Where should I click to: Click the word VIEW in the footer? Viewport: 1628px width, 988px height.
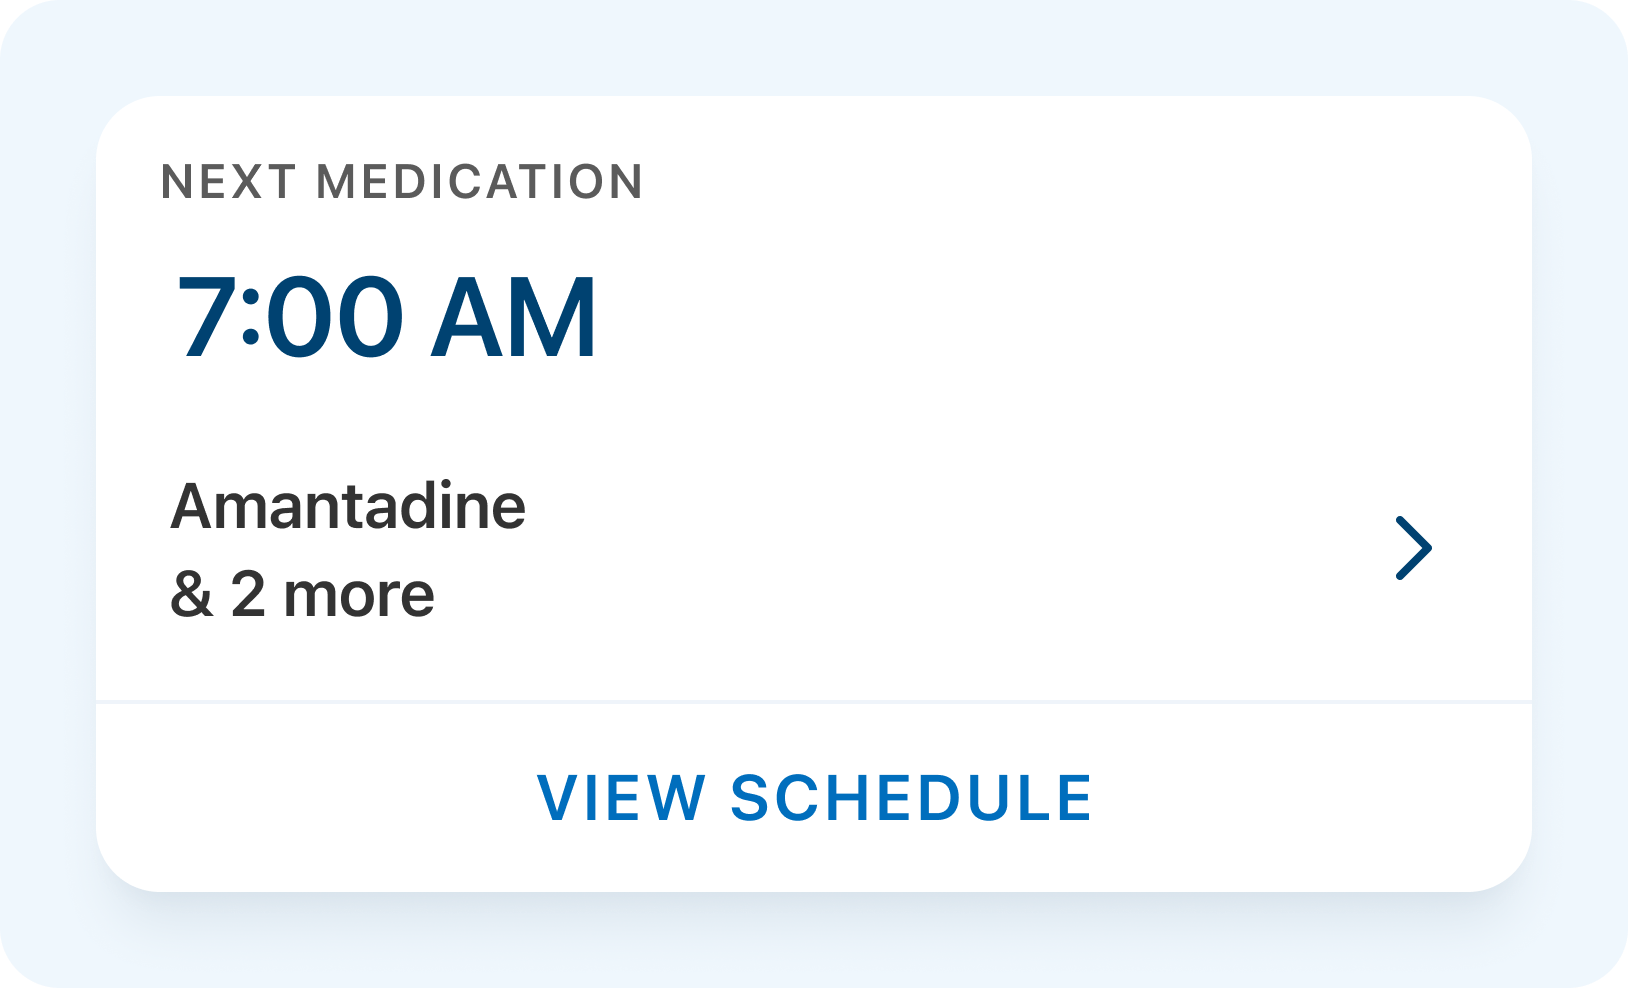(621, 798)
